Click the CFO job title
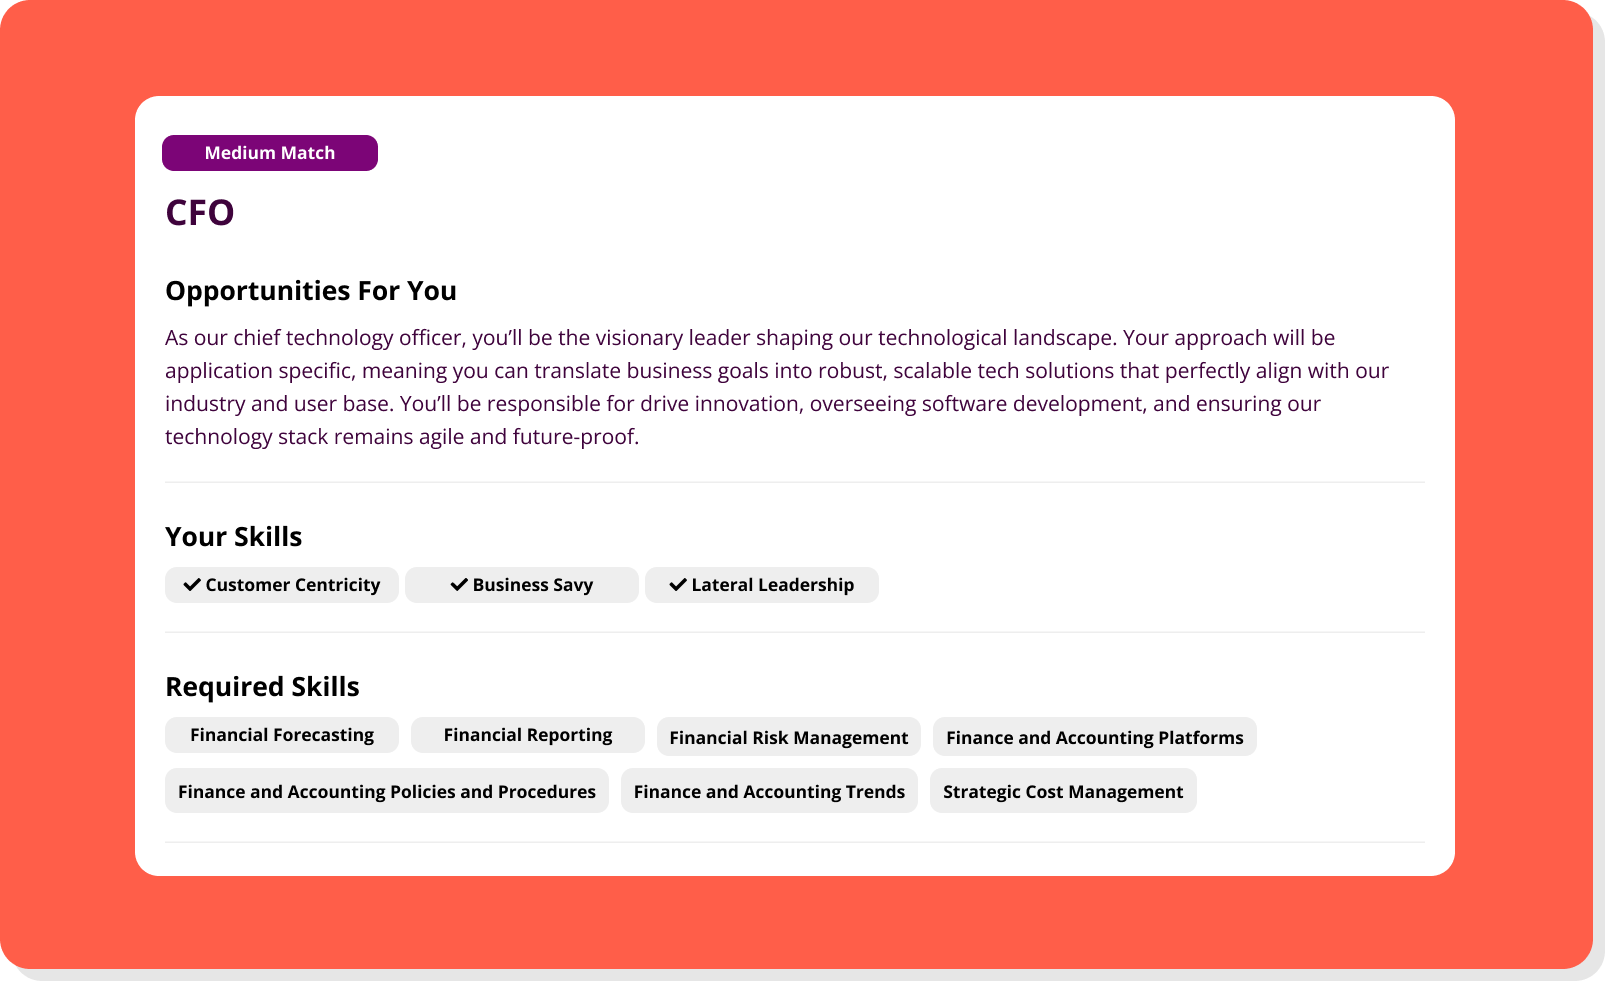 (200, 213)
